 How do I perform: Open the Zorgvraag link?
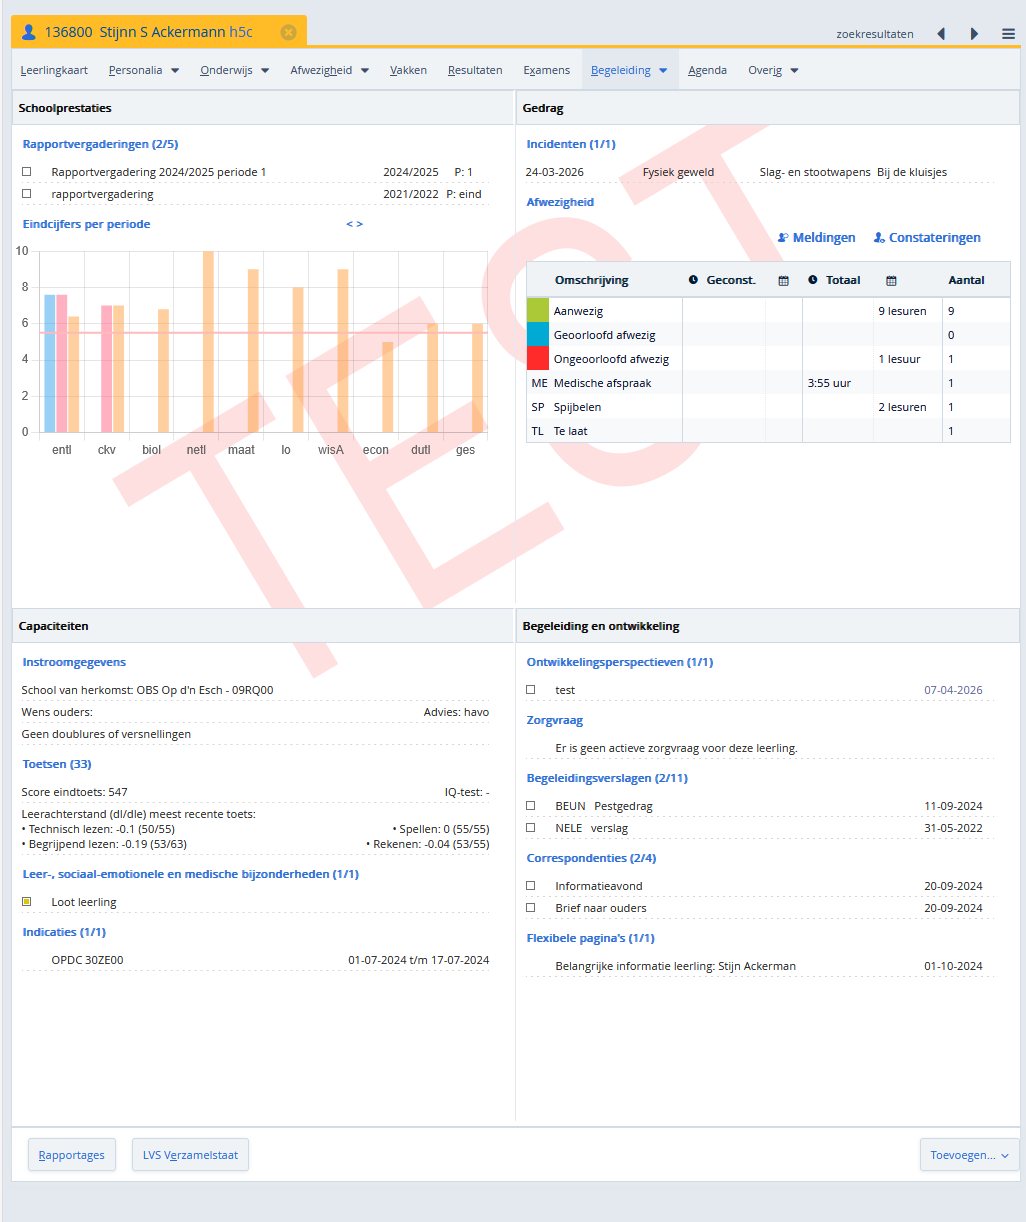(x=555, y=720)
